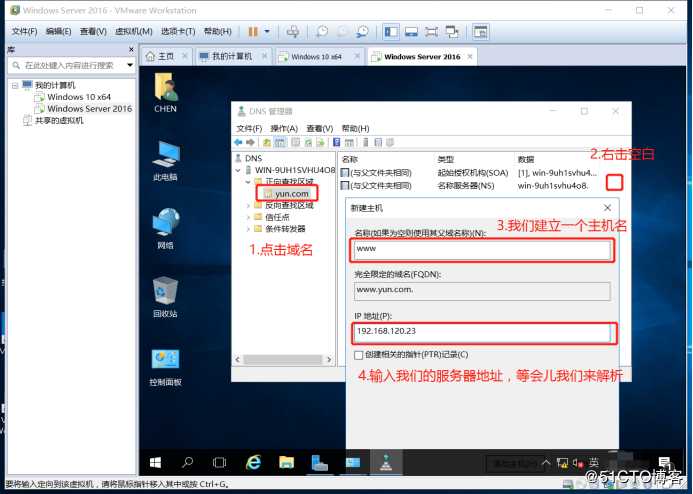Open DNS Manager 文件(F) menu
Viewport: 693px width, 494px height.
249,128
